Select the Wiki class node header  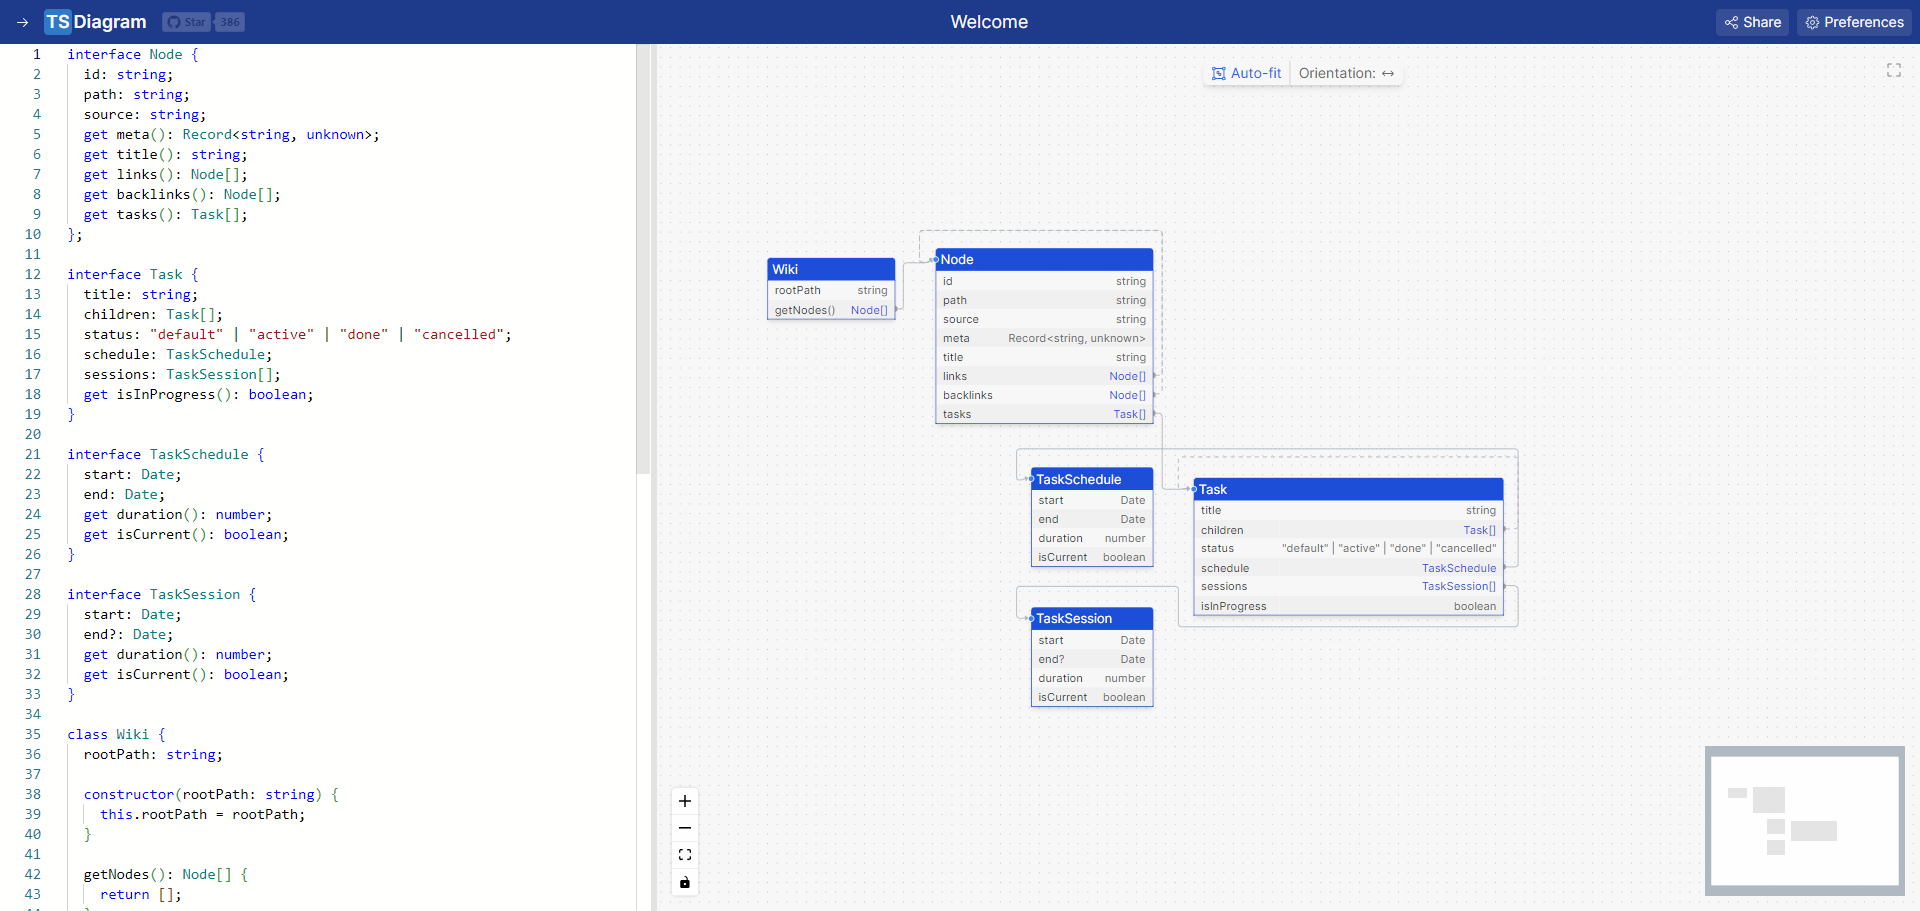coord(830,269)
